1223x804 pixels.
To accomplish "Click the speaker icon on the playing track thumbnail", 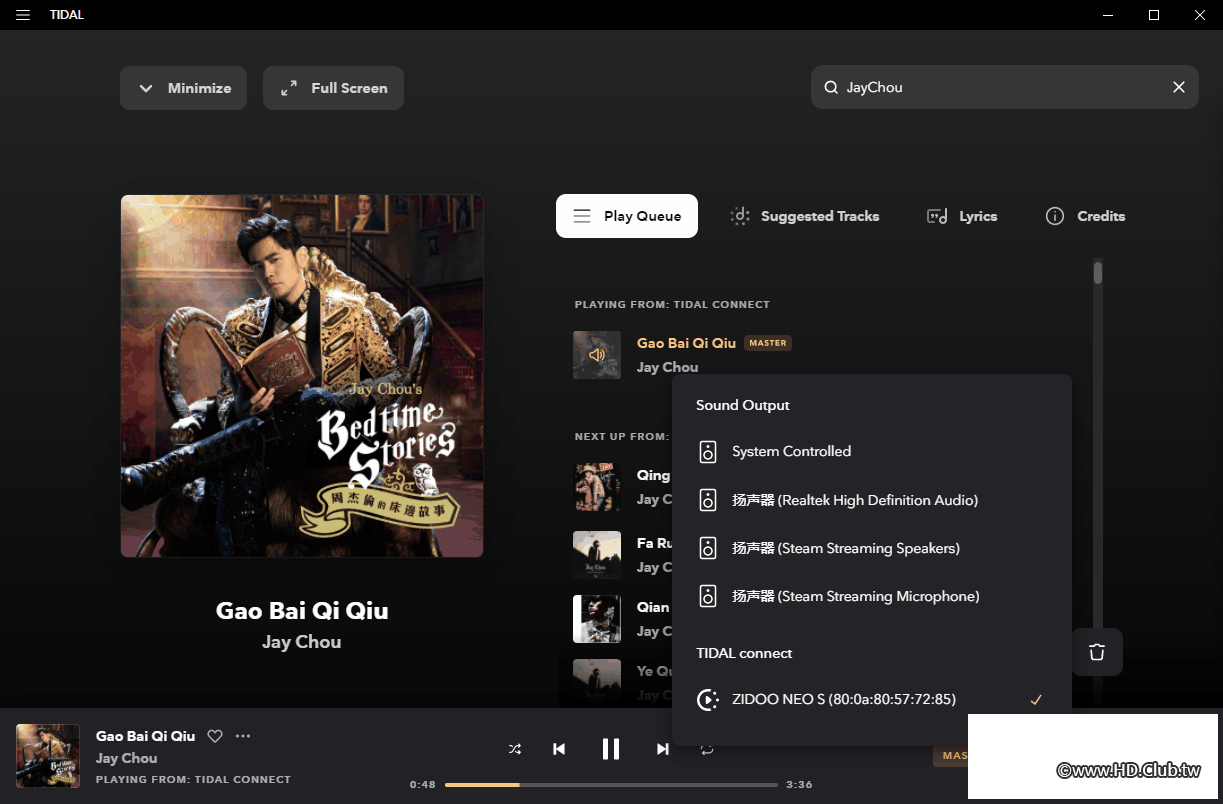I will click(597, 355).
